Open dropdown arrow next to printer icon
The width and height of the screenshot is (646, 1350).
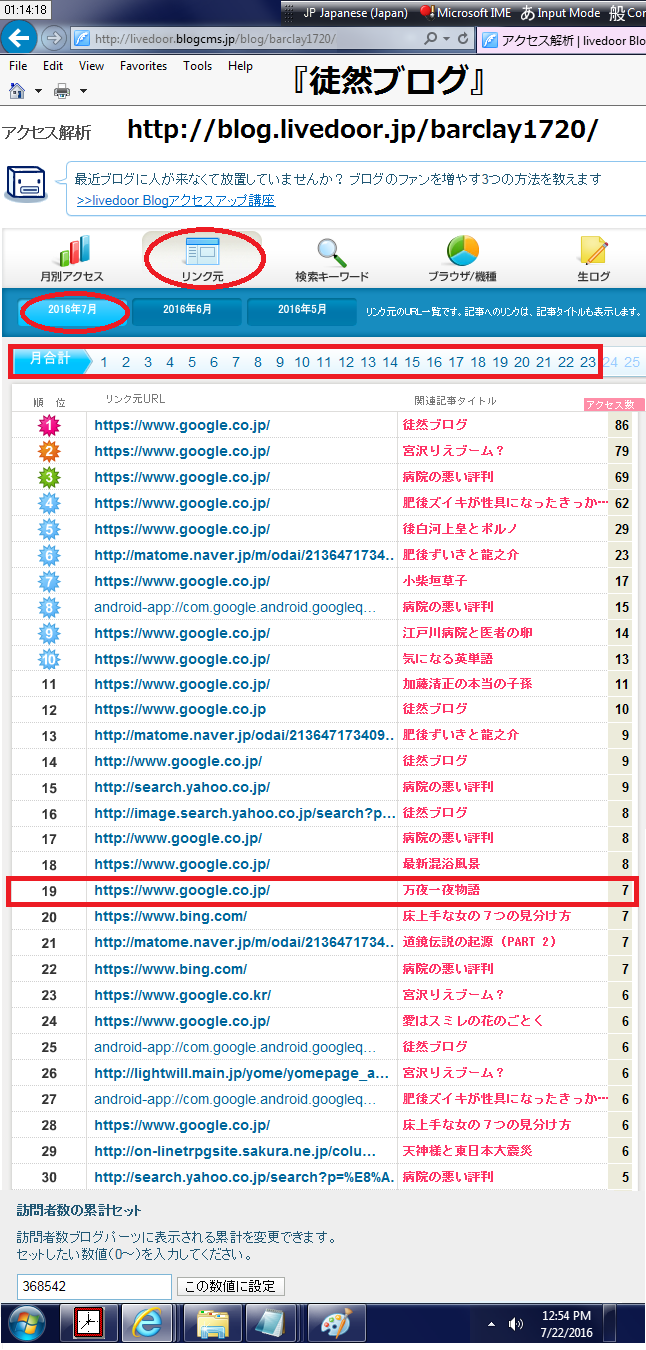click(x=83, y=91)
